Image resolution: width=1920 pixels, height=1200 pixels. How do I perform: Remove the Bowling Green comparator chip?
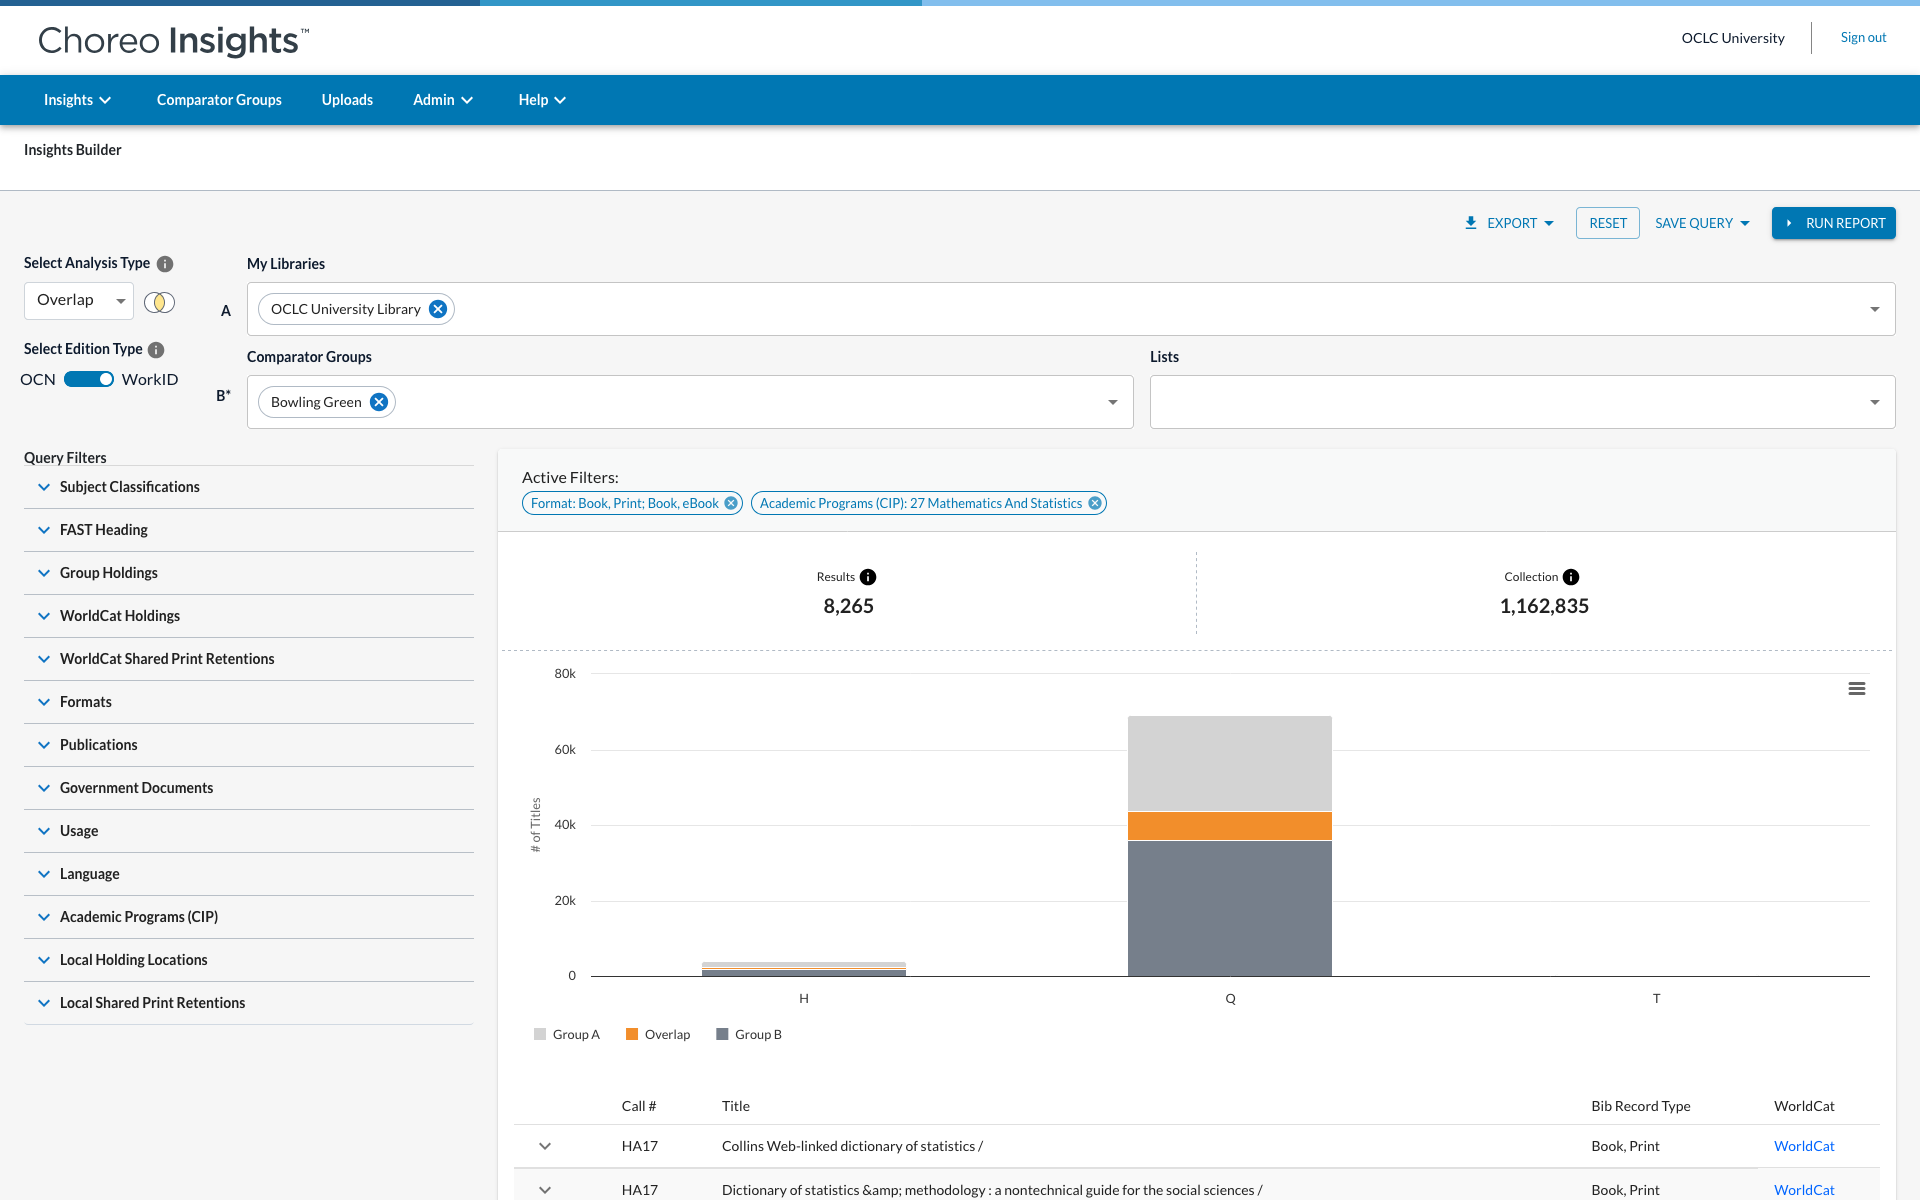point(379,402)
